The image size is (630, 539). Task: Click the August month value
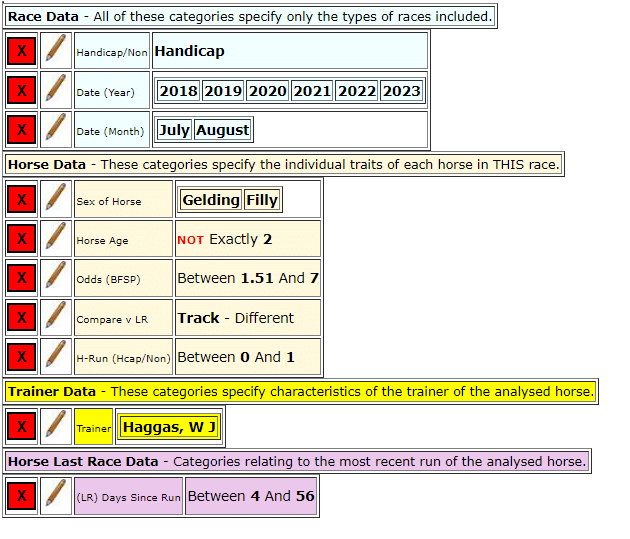[x=223, y=130]
